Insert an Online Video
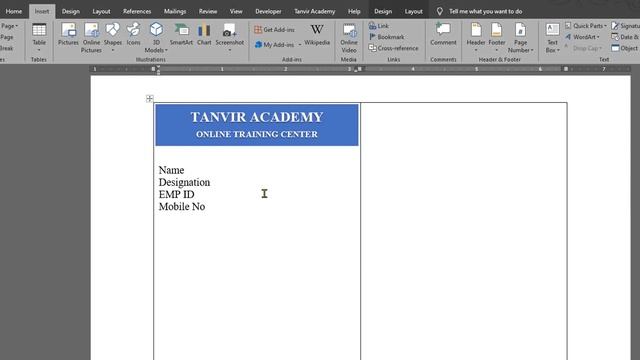The height and width of the screenshot is (360, 640). point(349,38)
